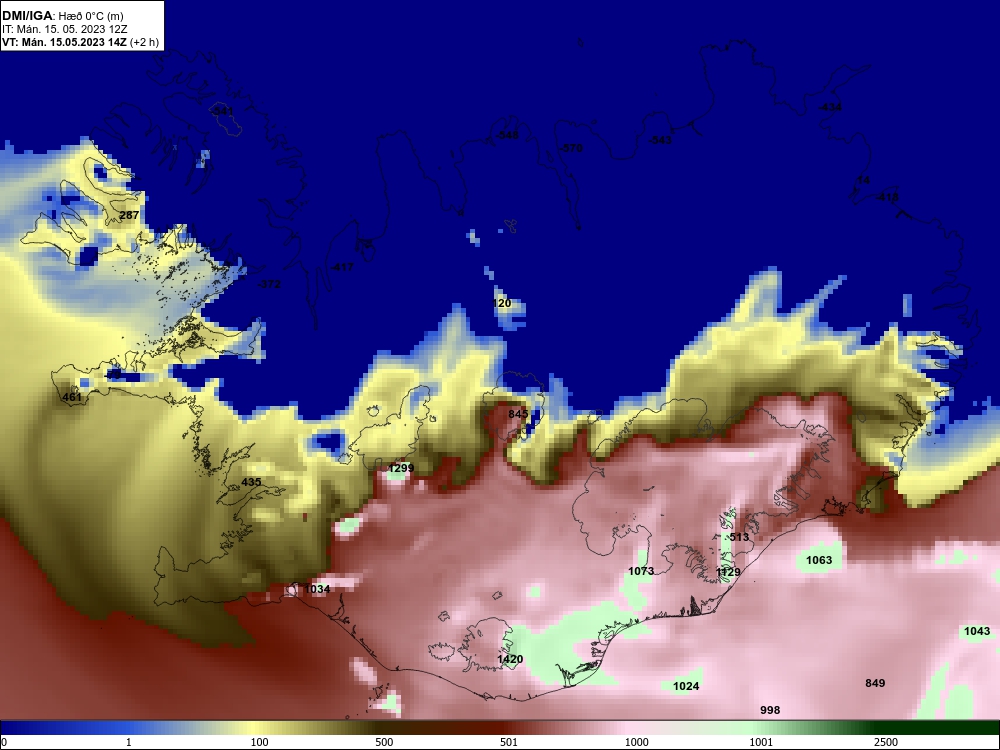
Task: Click the 1129 value label
Action: coord(728,572)
